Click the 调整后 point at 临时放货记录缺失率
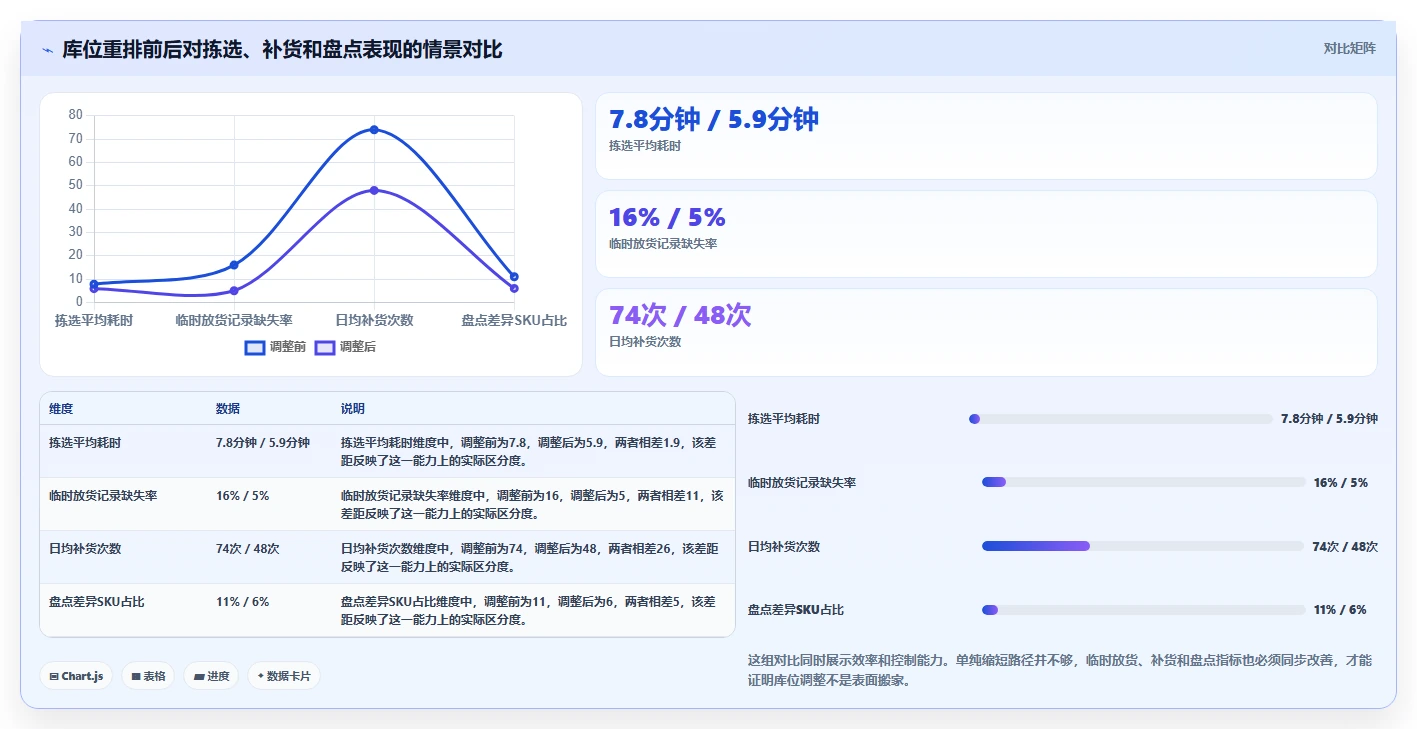 (234, 291)
